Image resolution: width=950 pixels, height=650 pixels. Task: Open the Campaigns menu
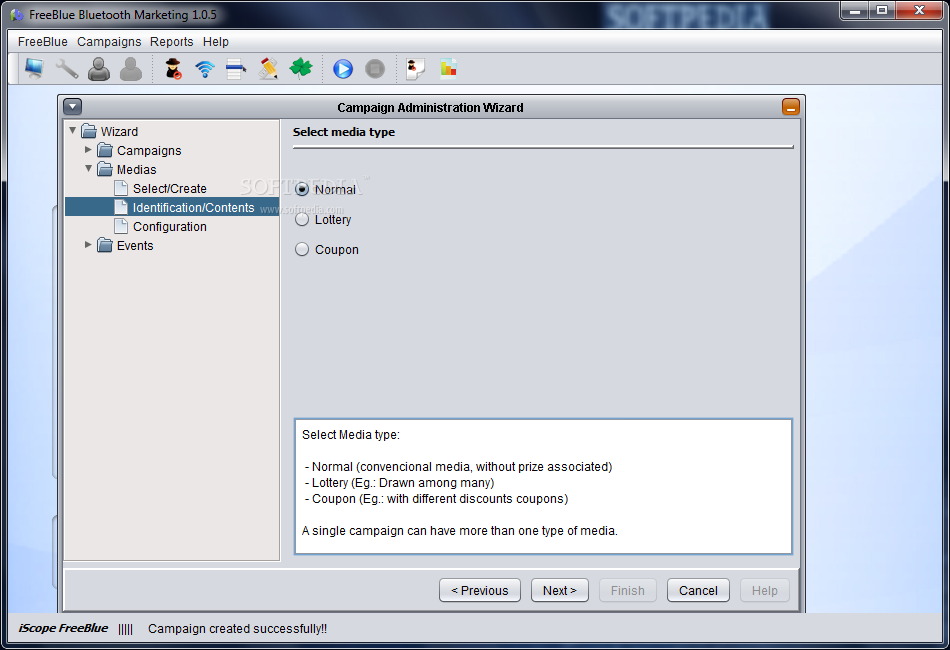(x=109, y=42)
